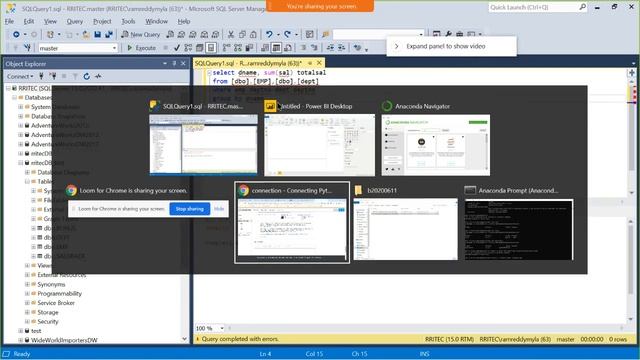Viewport: 640px width, 360px height.
Task: Open the Object Explorer window position dropdown arrow
Action: click(x=165, y=64)
